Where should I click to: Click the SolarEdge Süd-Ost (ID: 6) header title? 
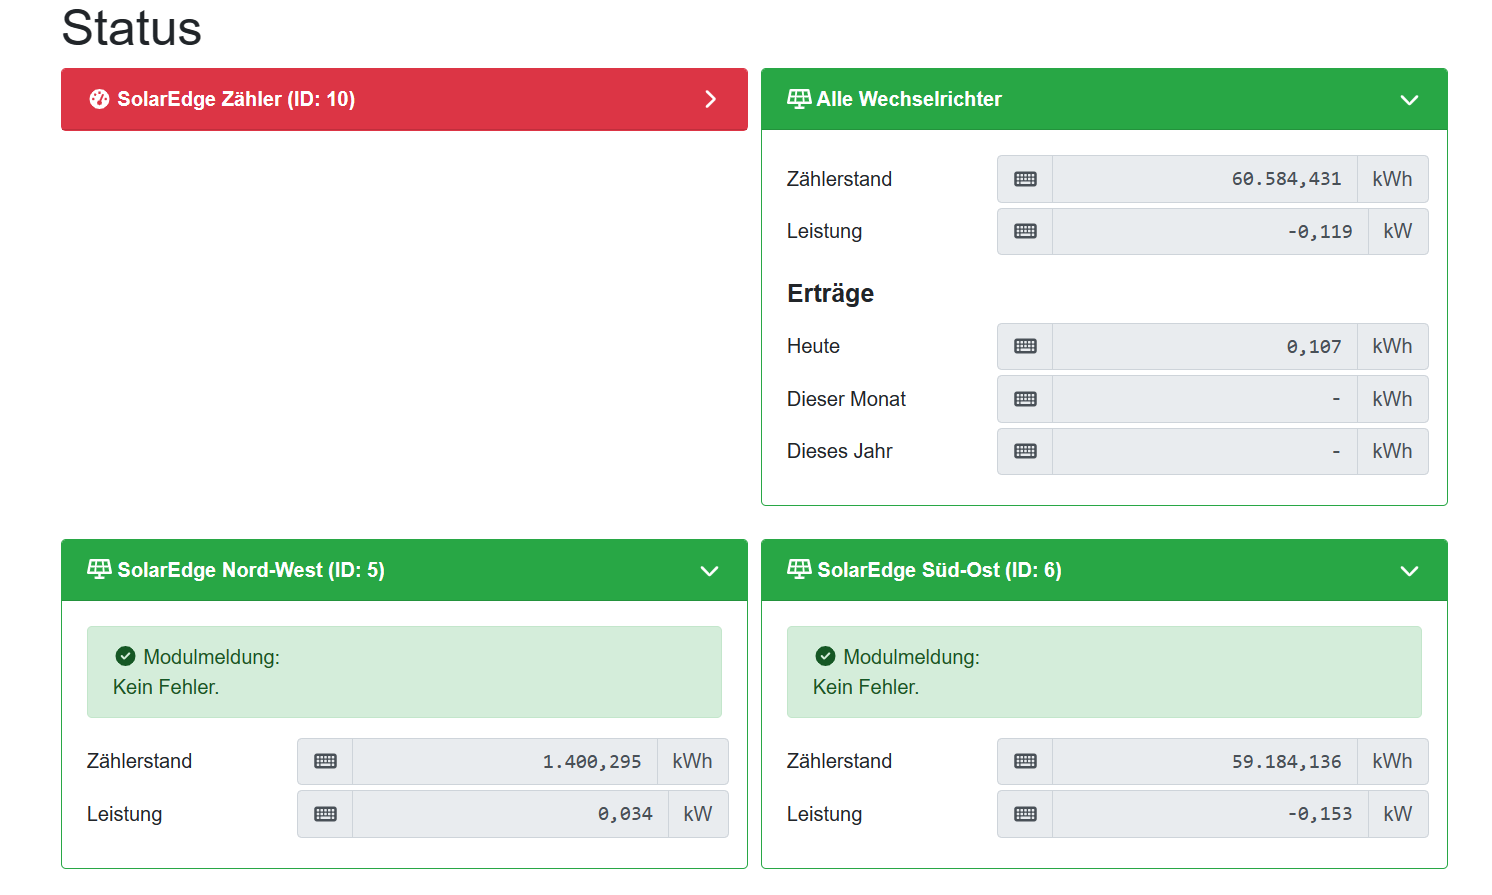tap(938, 570)
